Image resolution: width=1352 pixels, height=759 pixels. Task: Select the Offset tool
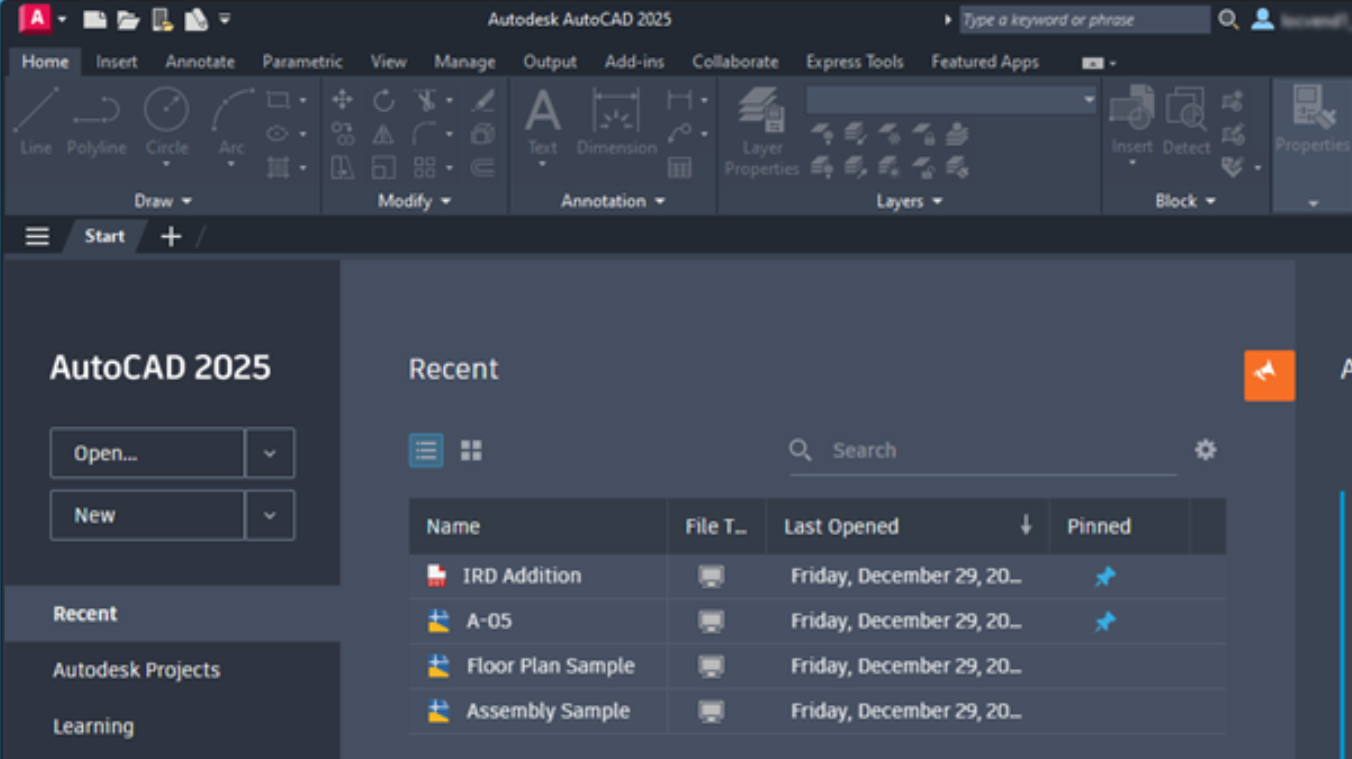(x=483, y=167)
